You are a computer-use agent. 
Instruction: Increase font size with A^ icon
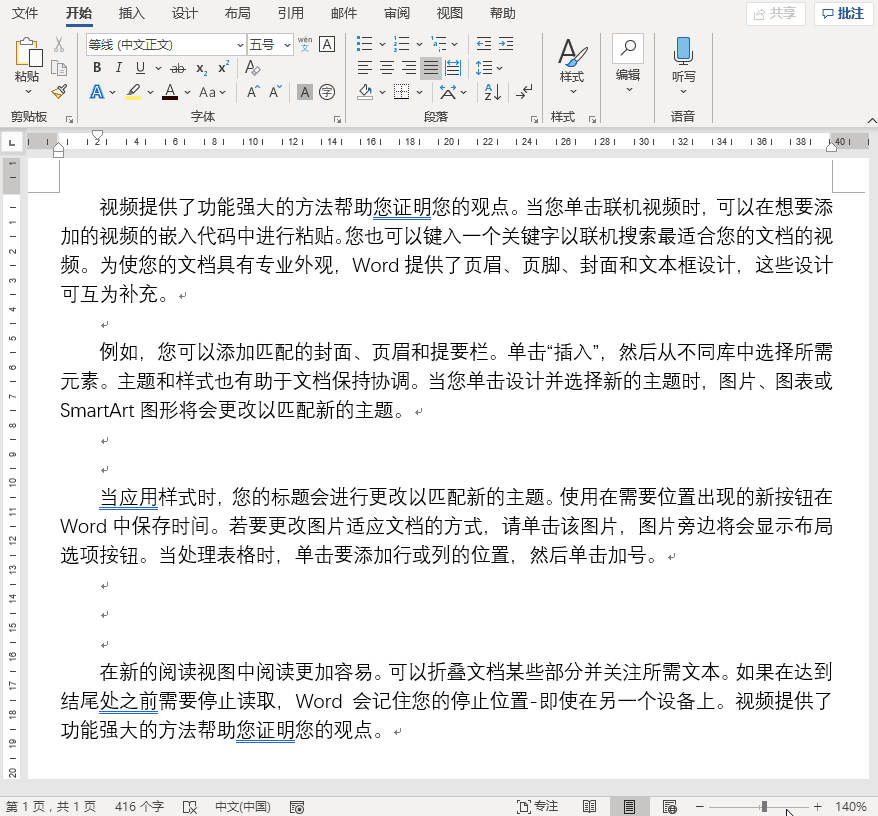[253, 92]
